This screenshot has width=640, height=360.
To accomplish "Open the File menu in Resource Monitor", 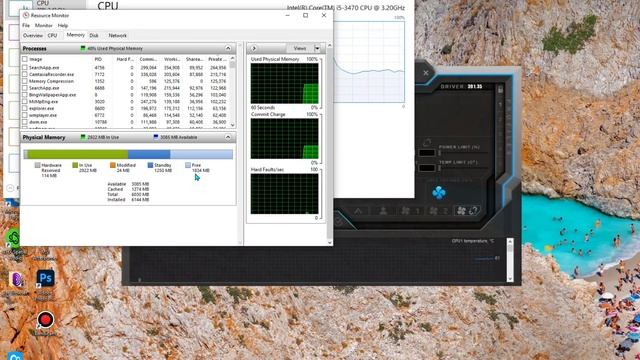I will coord(26,25).
